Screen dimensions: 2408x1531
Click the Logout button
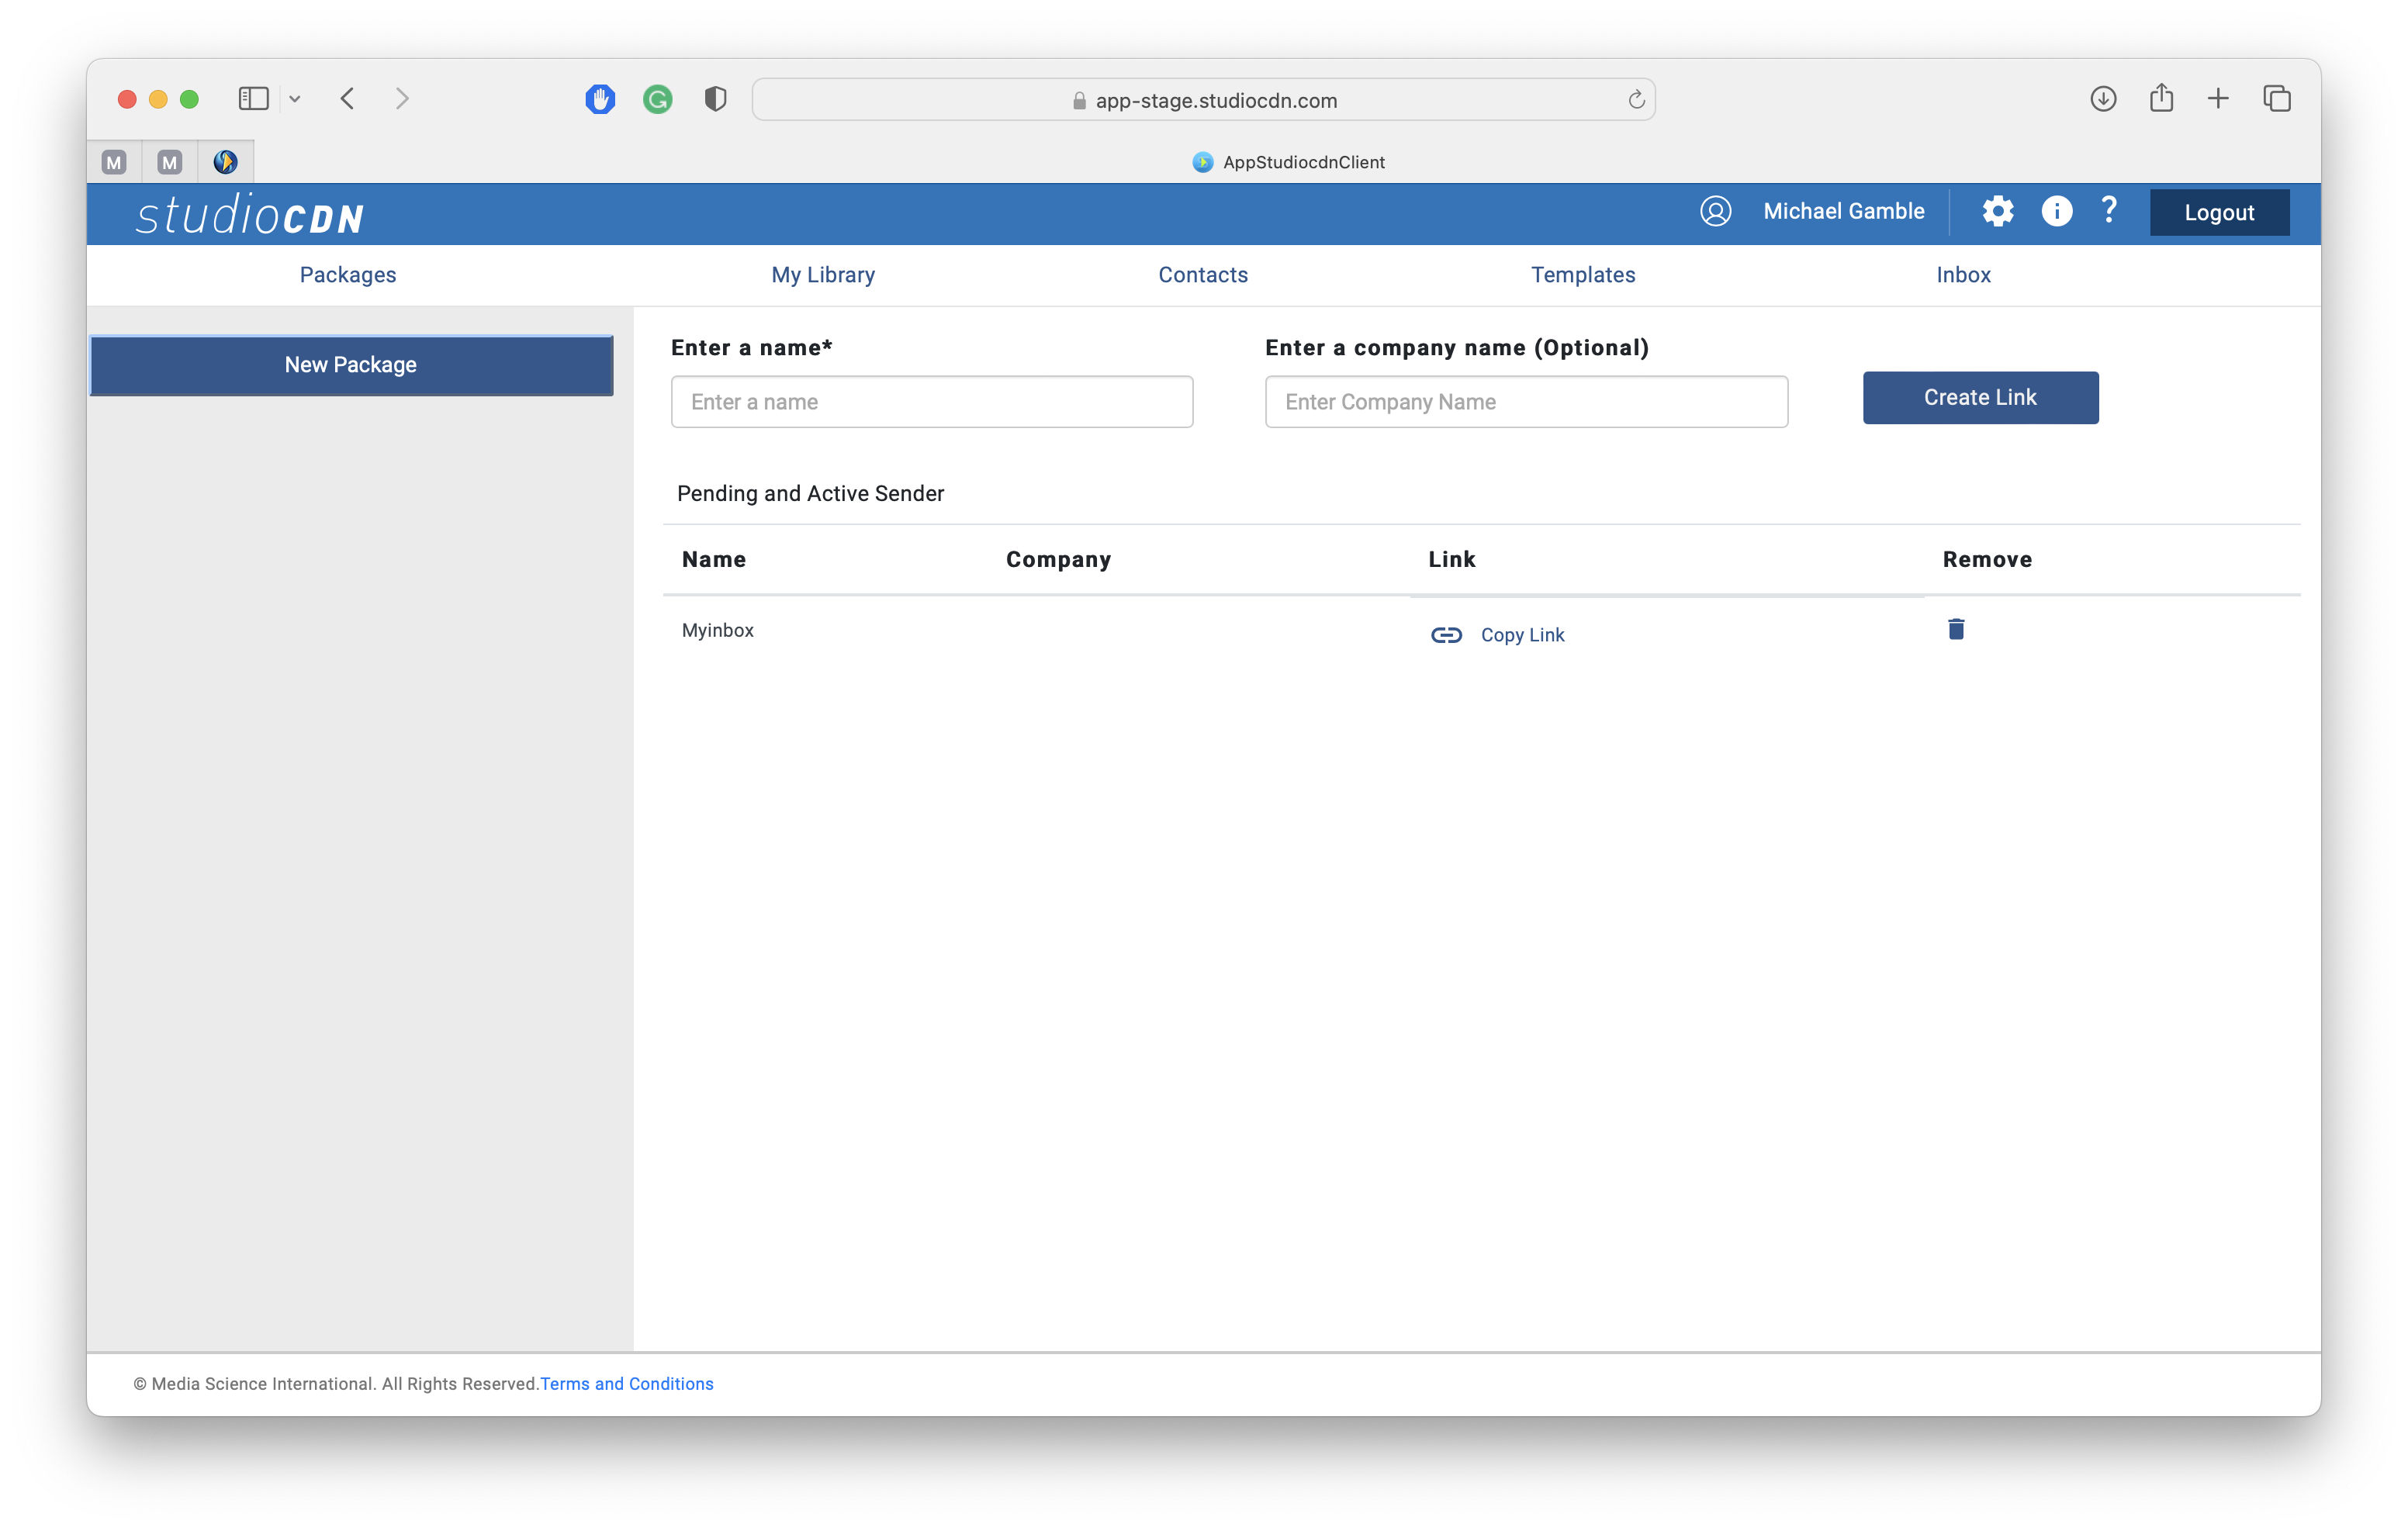pyautogui.click(x=2219, y=212)
